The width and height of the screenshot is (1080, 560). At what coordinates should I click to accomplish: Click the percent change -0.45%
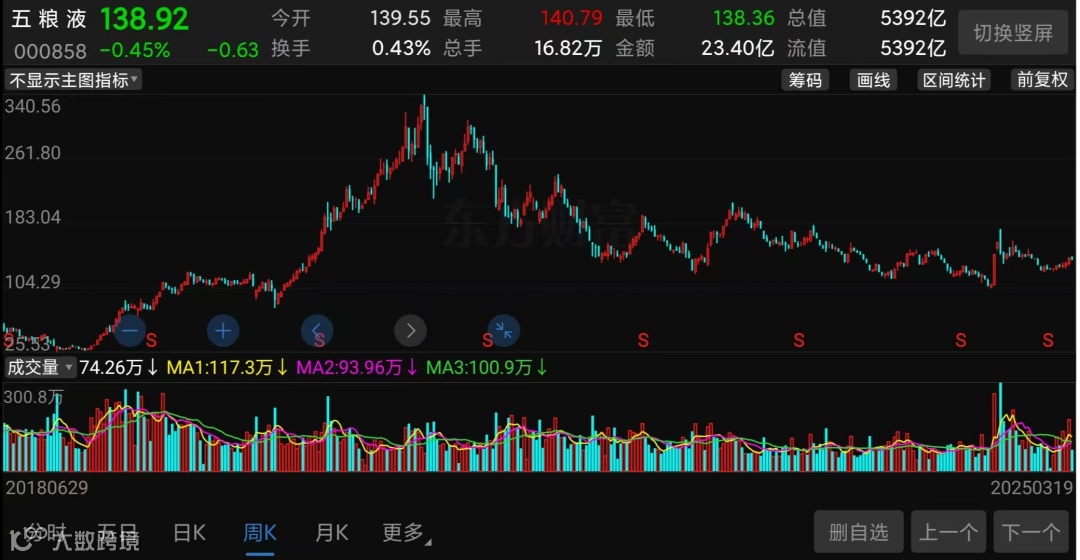pyautogui.click(x=134, y=50)
